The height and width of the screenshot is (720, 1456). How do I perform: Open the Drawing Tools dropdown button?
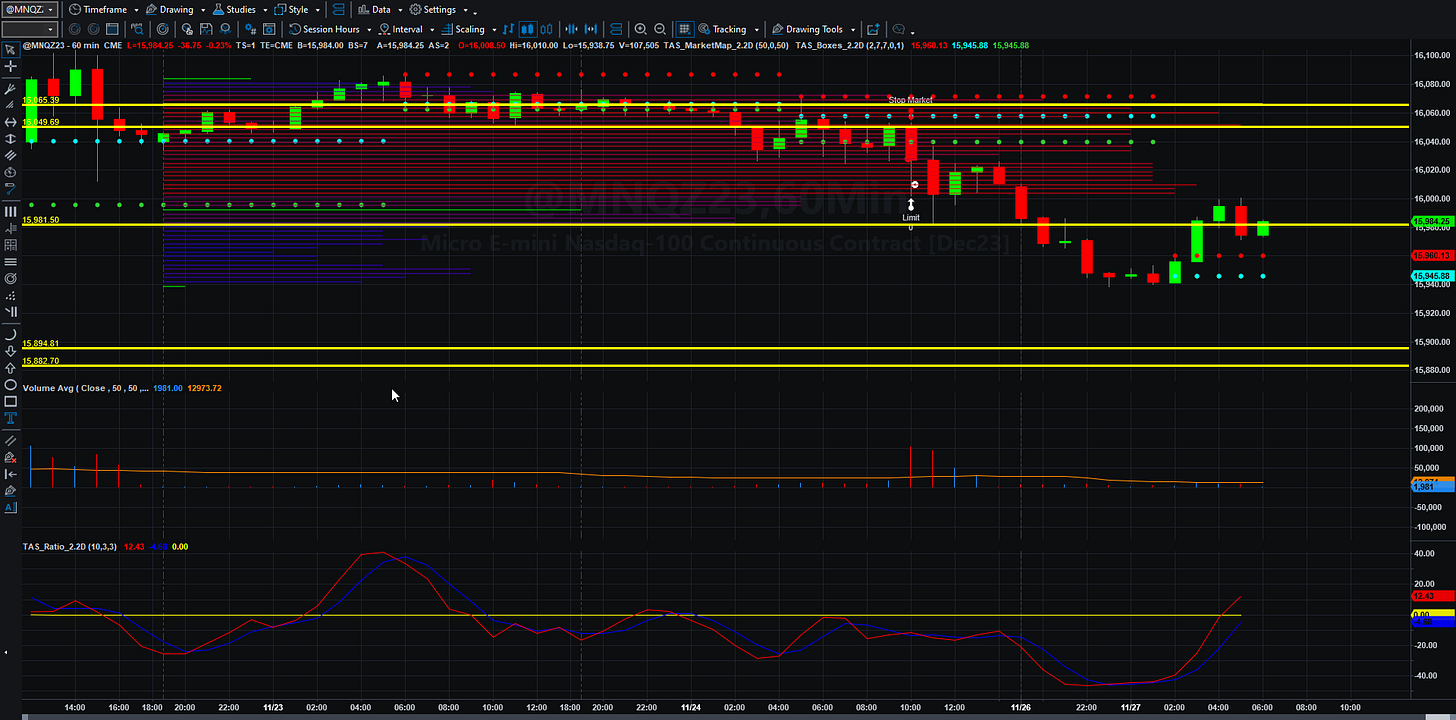coord(815,29)
